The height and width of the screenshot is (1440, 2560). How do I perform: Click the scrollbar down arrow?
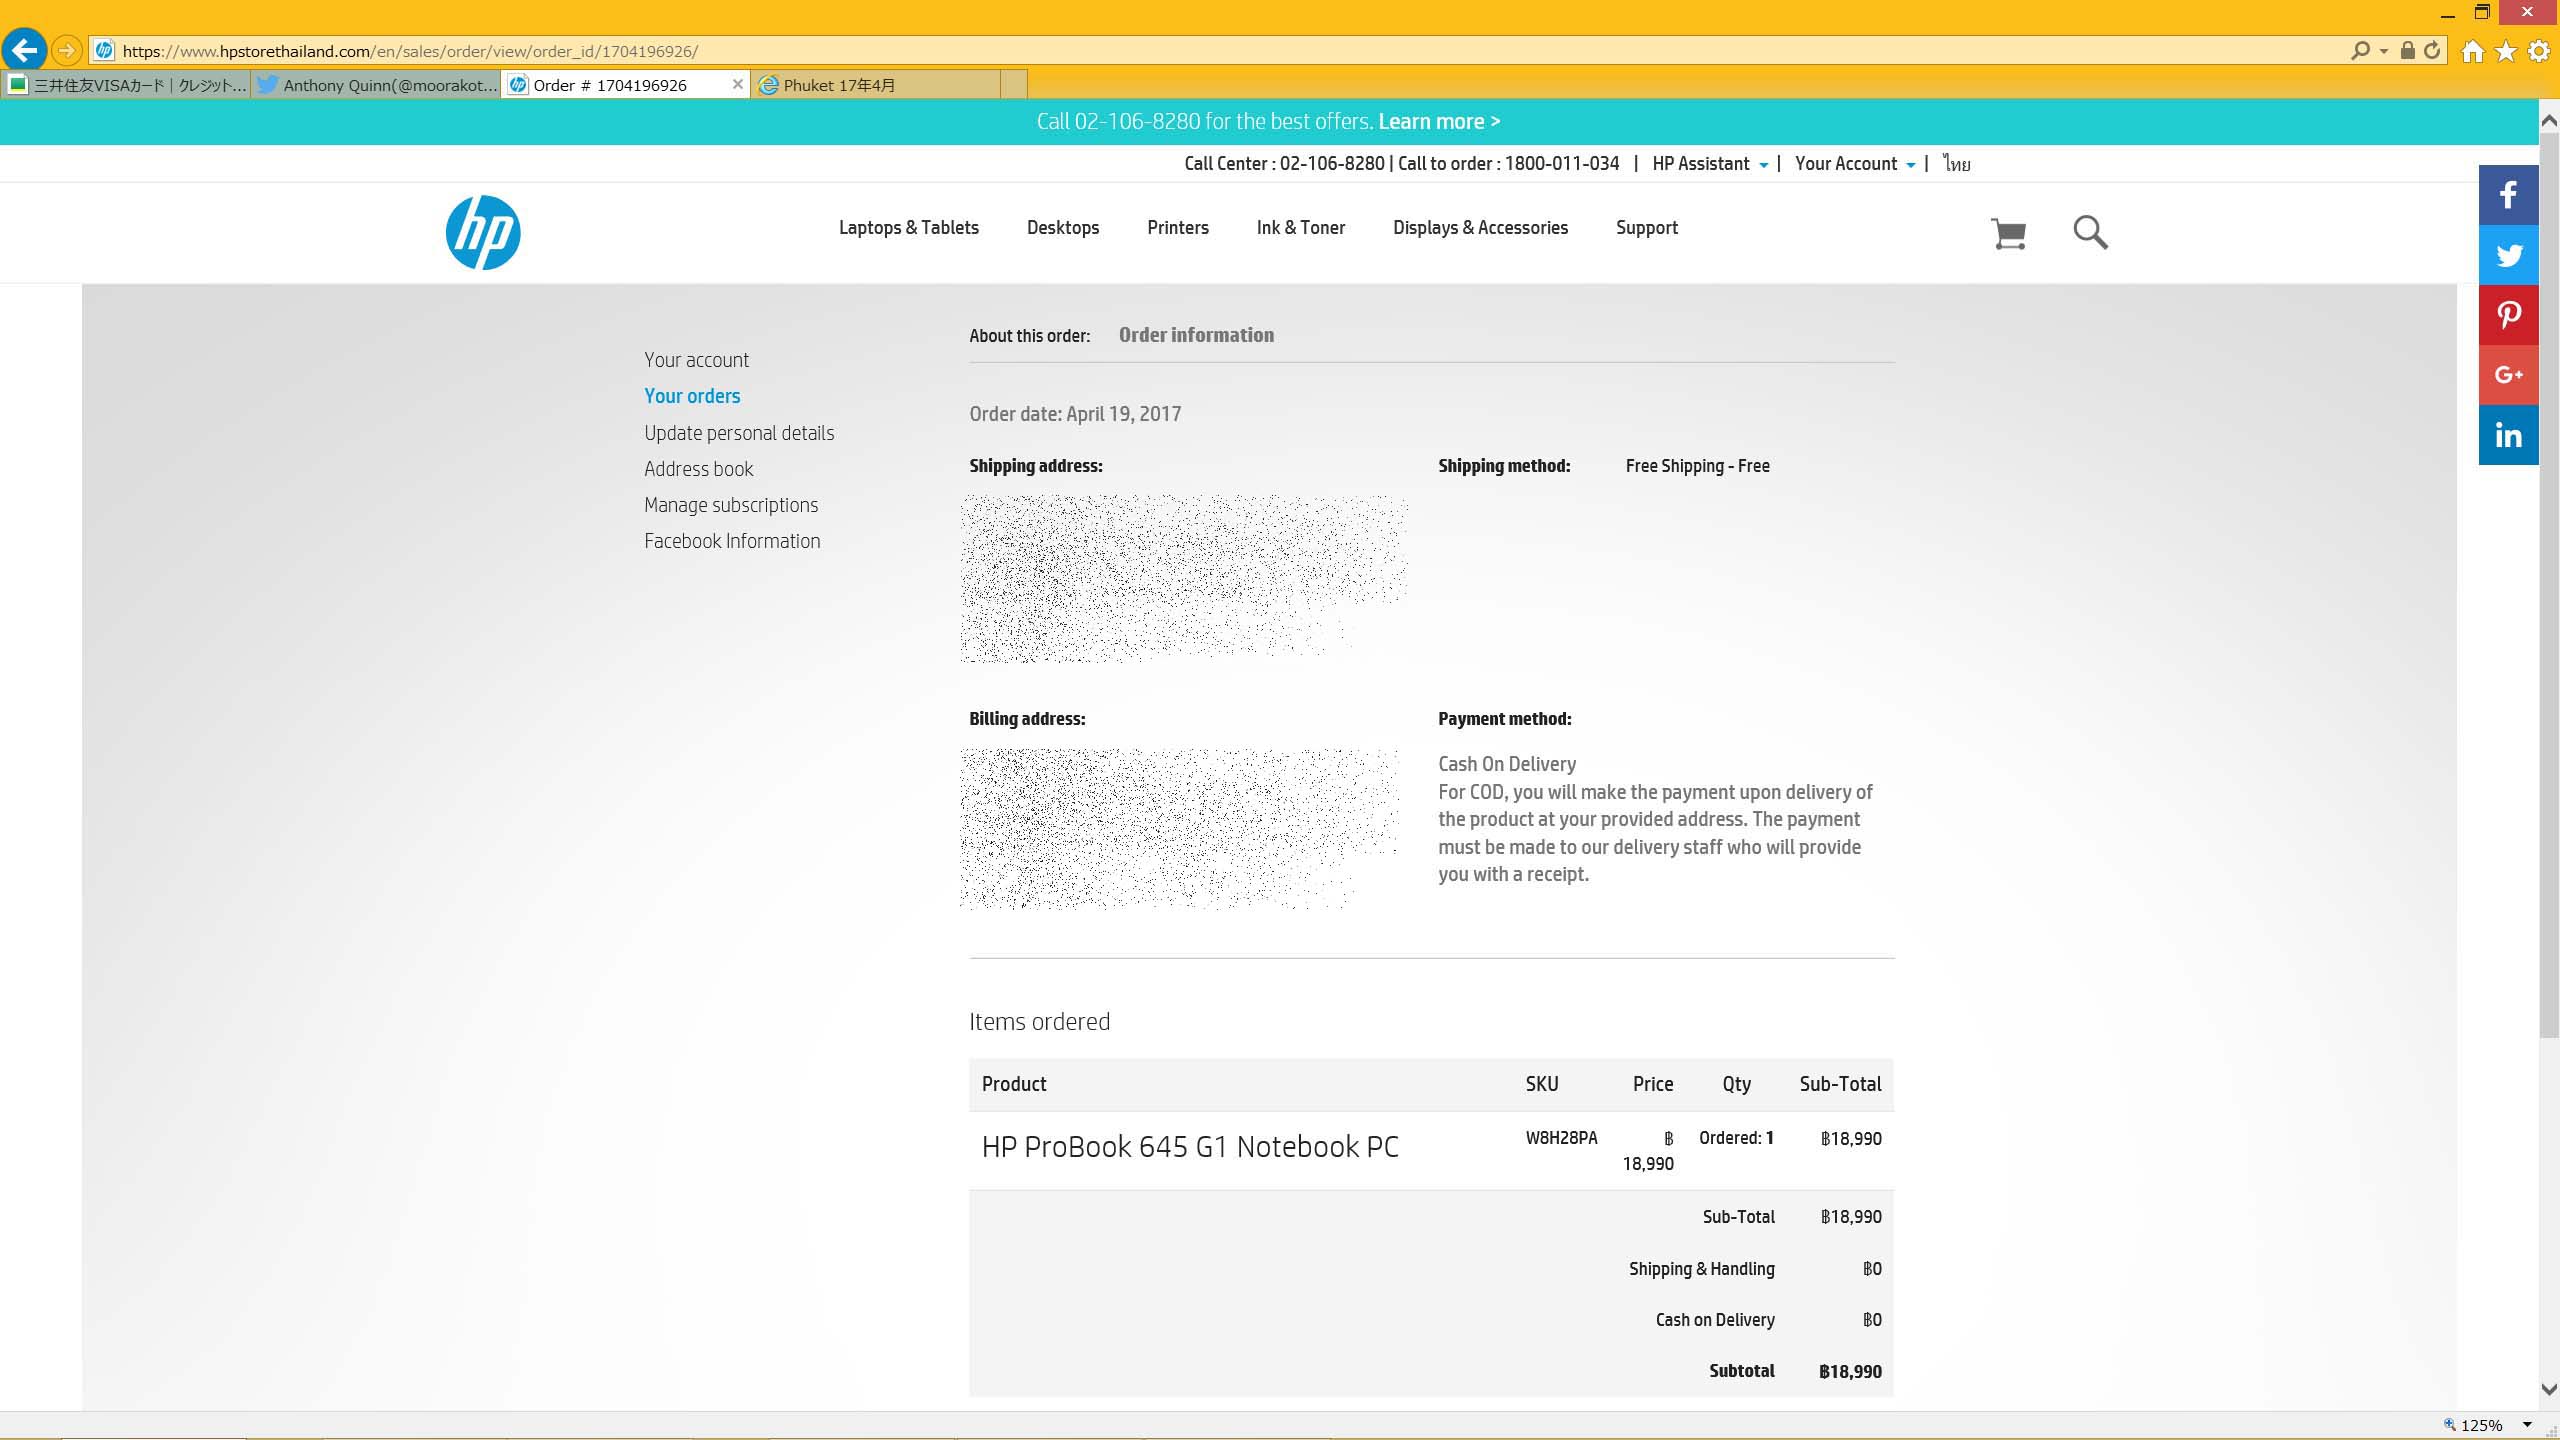tap(2549, 1389)
